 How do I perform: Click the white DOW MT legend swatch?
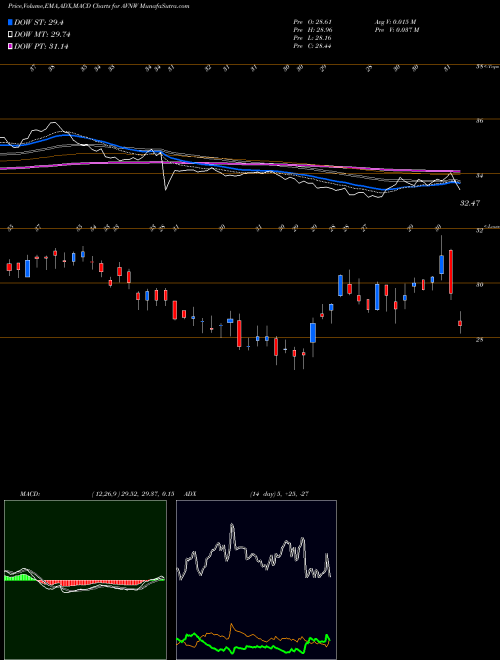[x=10, y=35]
